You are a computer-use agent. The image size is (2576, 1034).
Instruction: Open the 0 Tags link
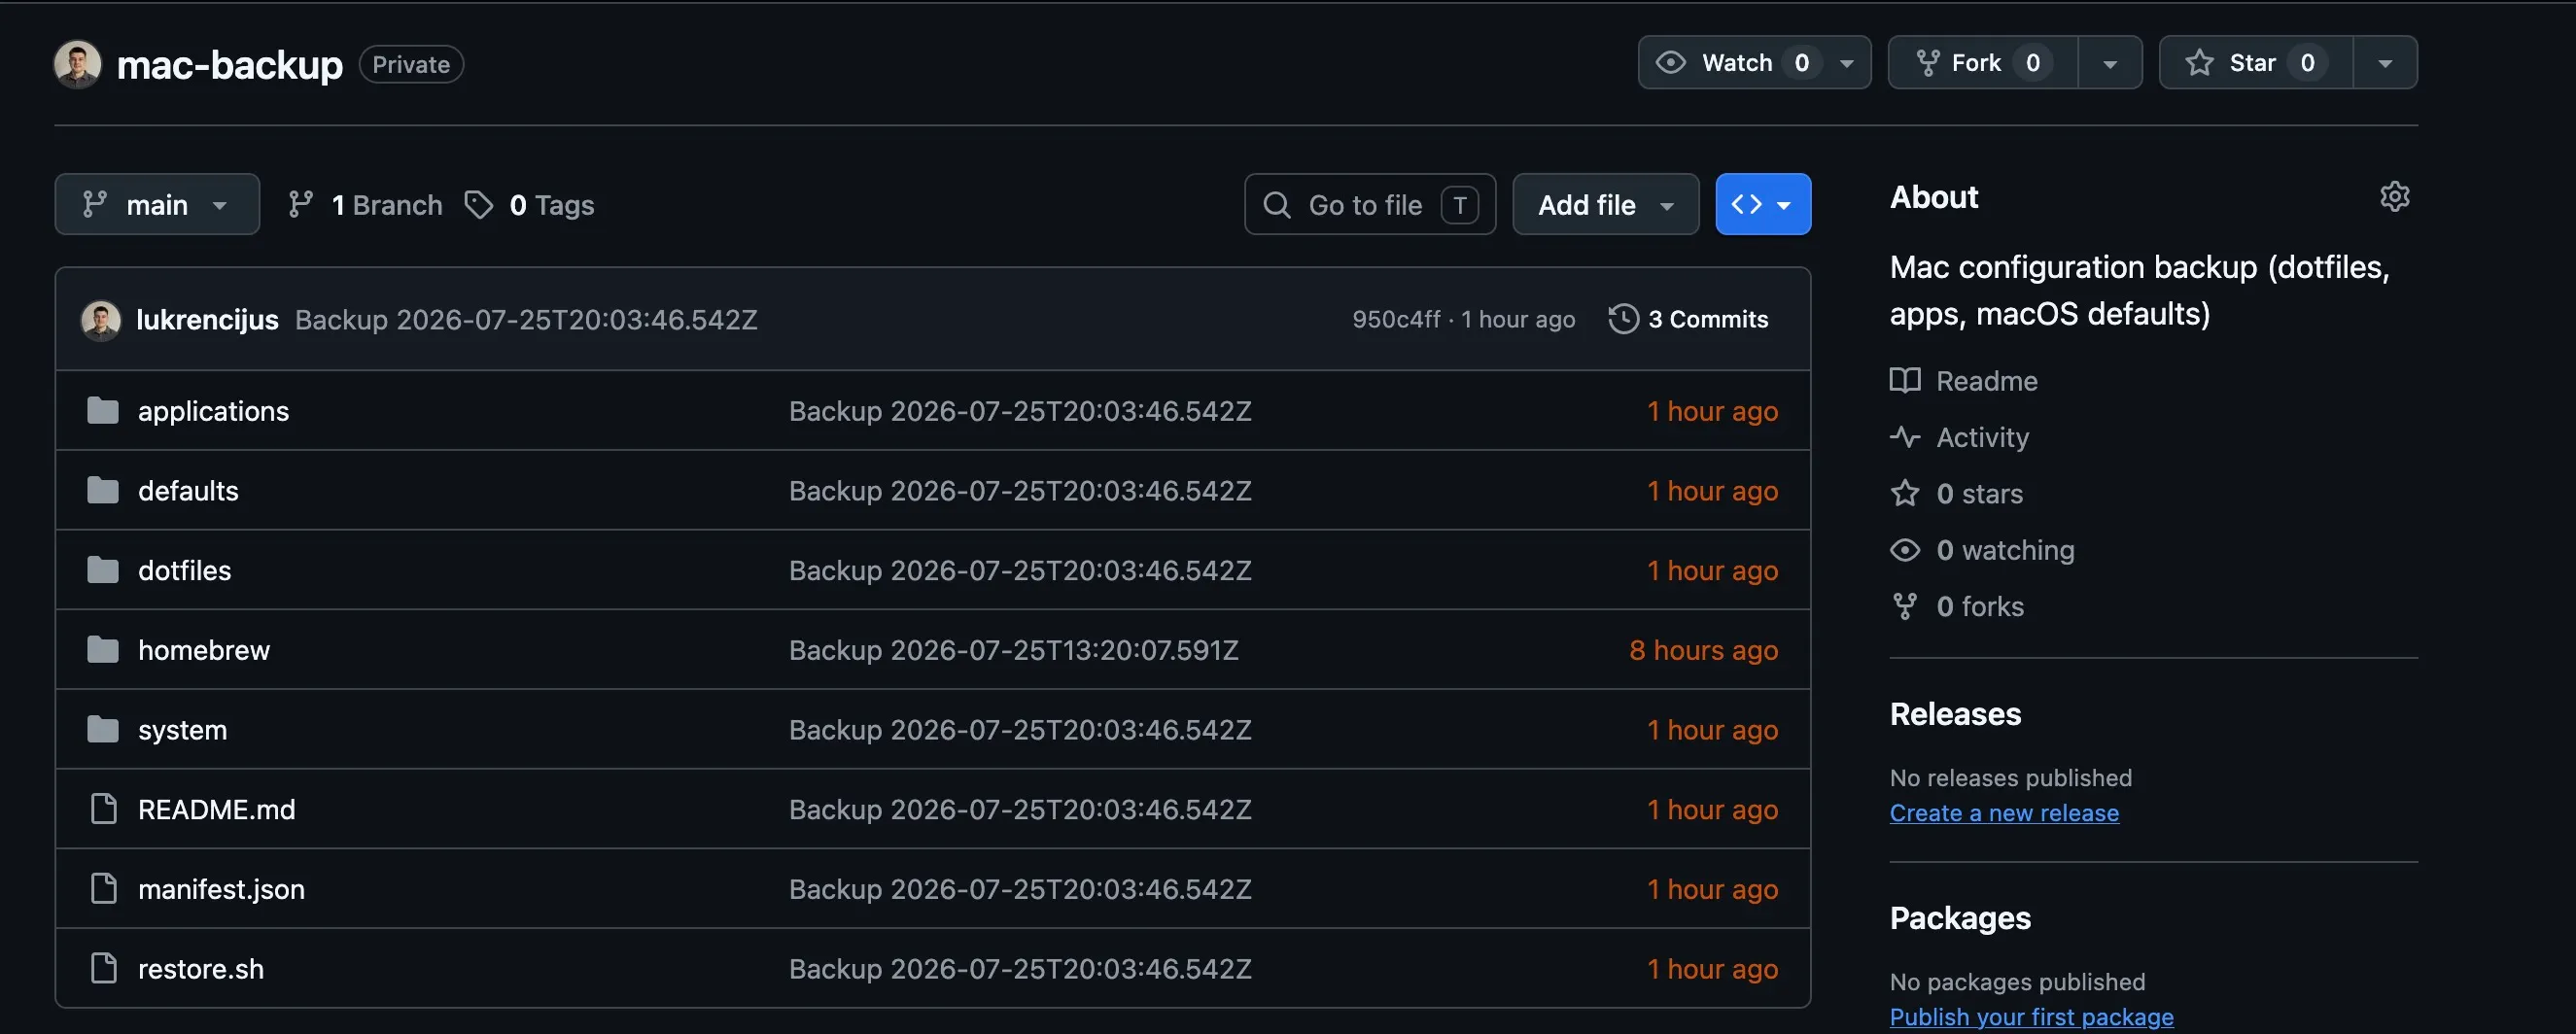(530, 205)
